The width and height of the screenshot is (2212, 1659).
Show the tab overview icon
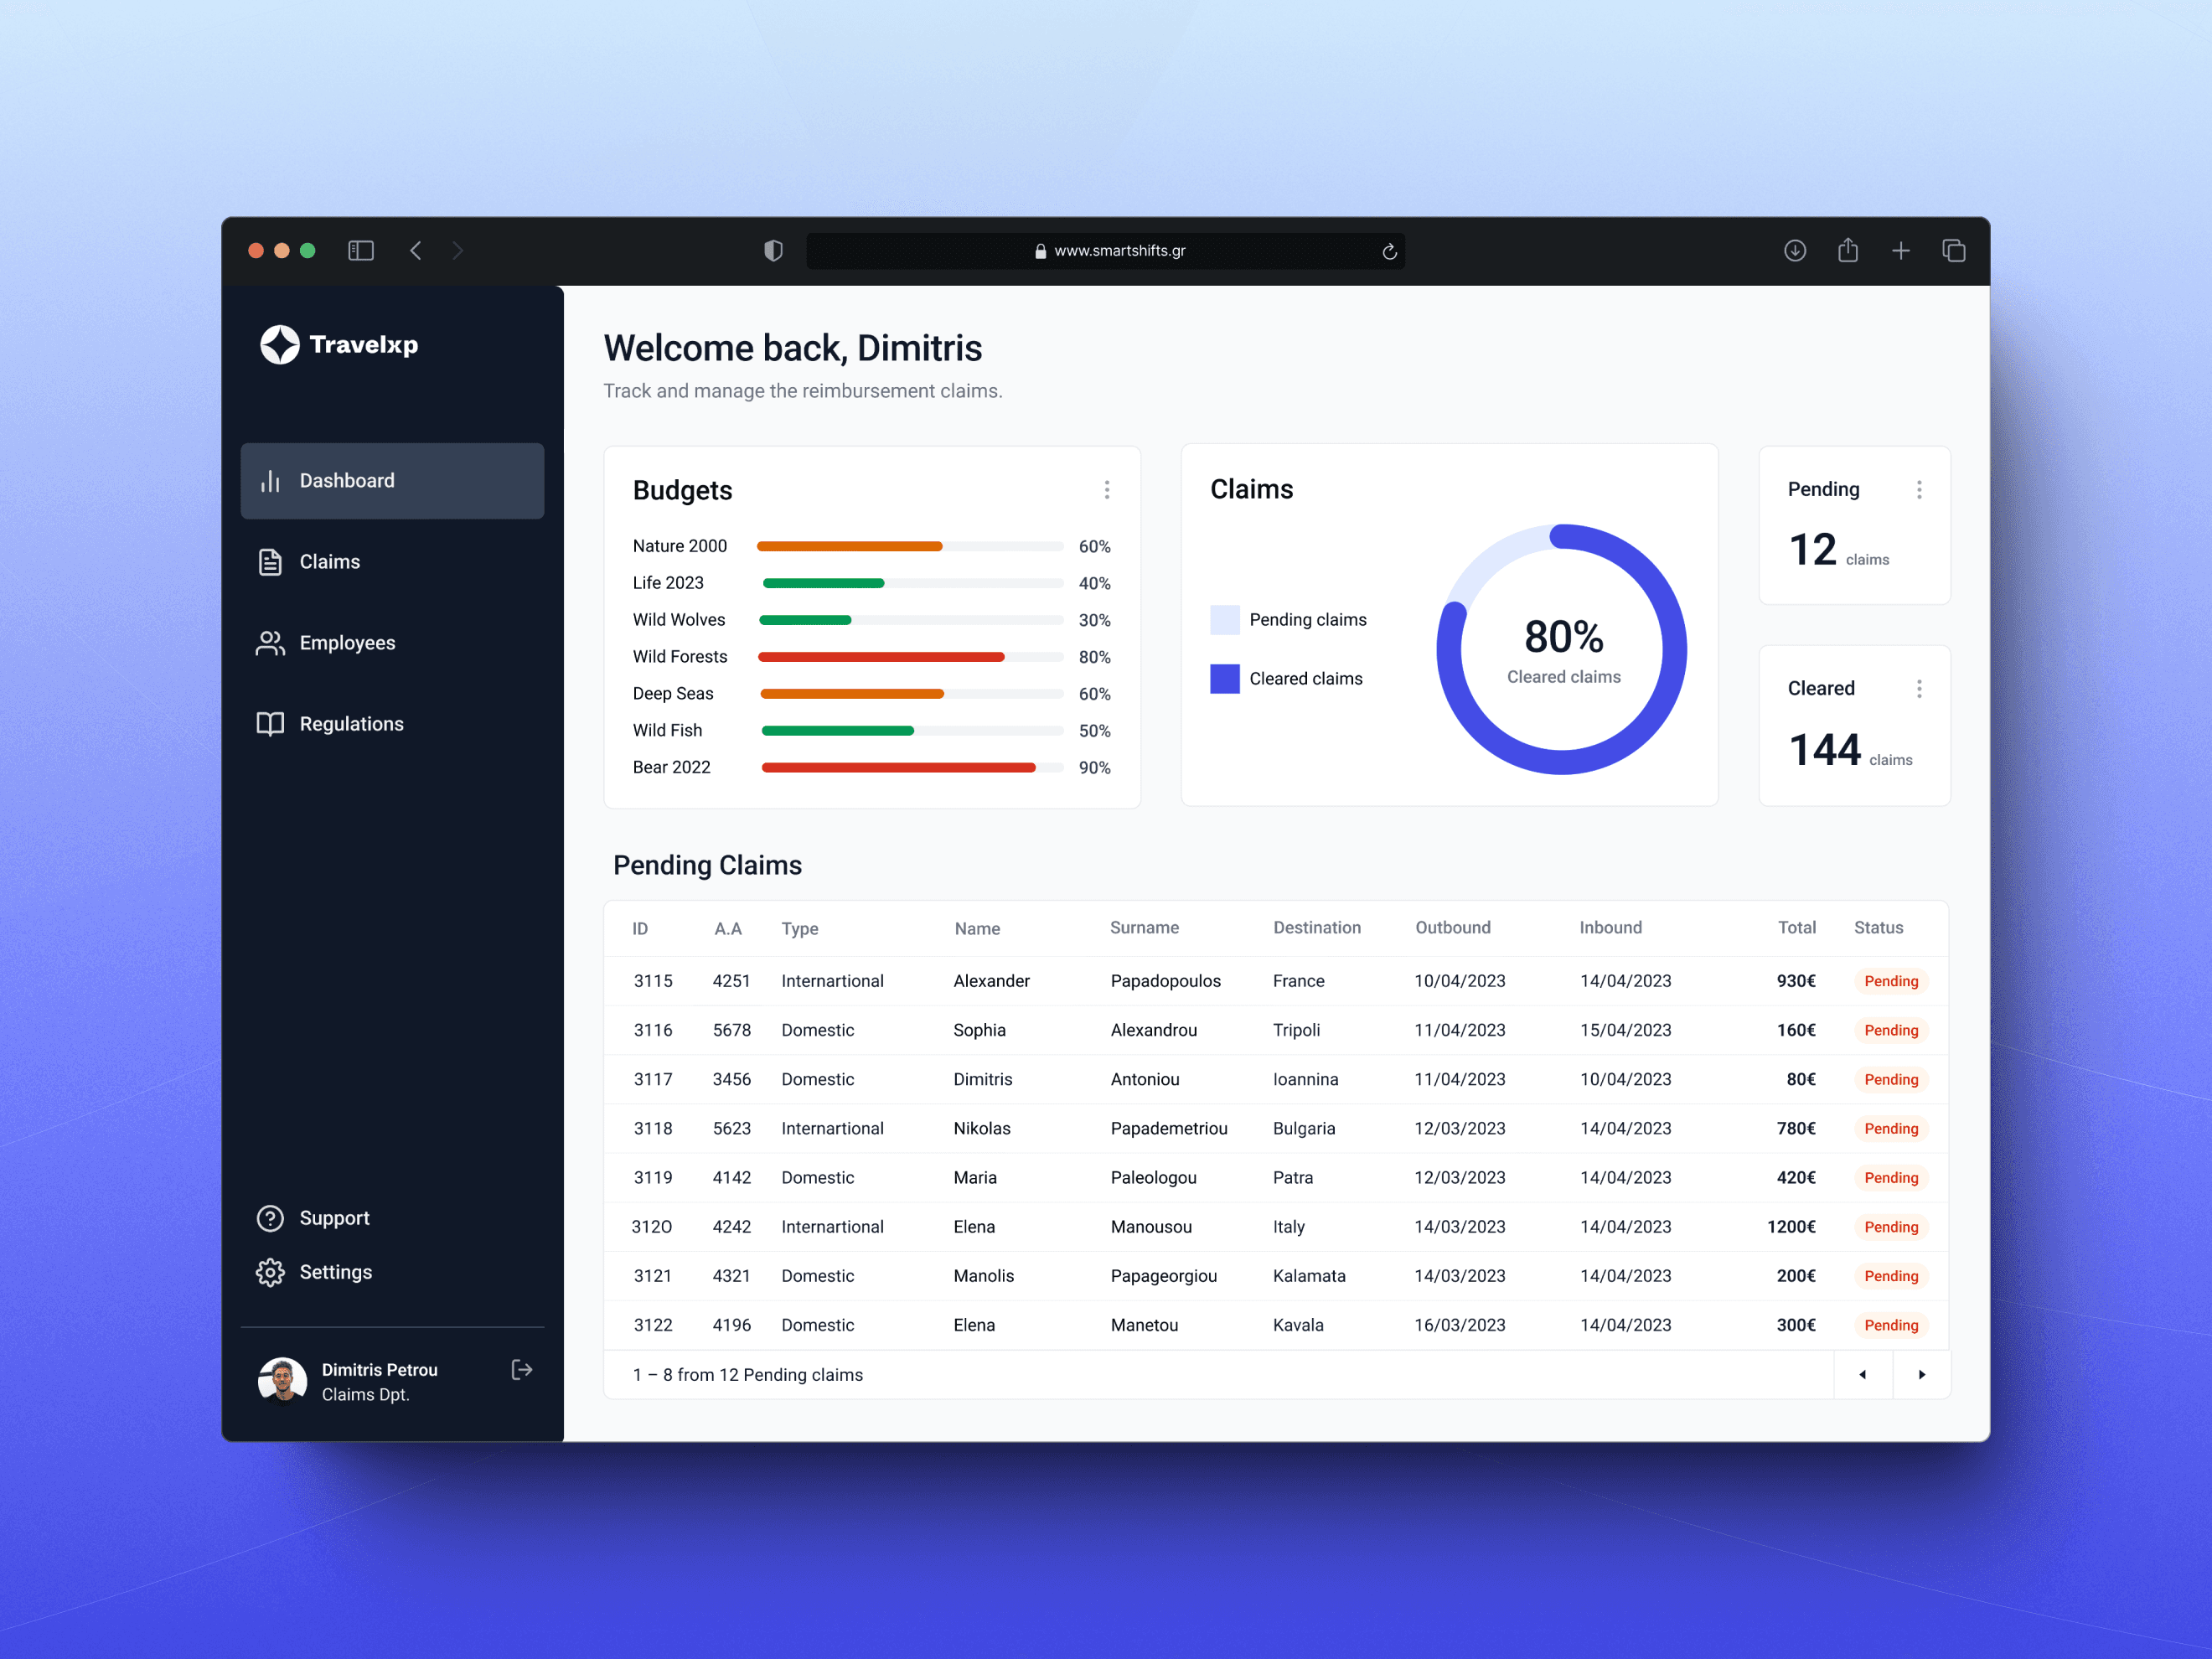(1954, 251)
